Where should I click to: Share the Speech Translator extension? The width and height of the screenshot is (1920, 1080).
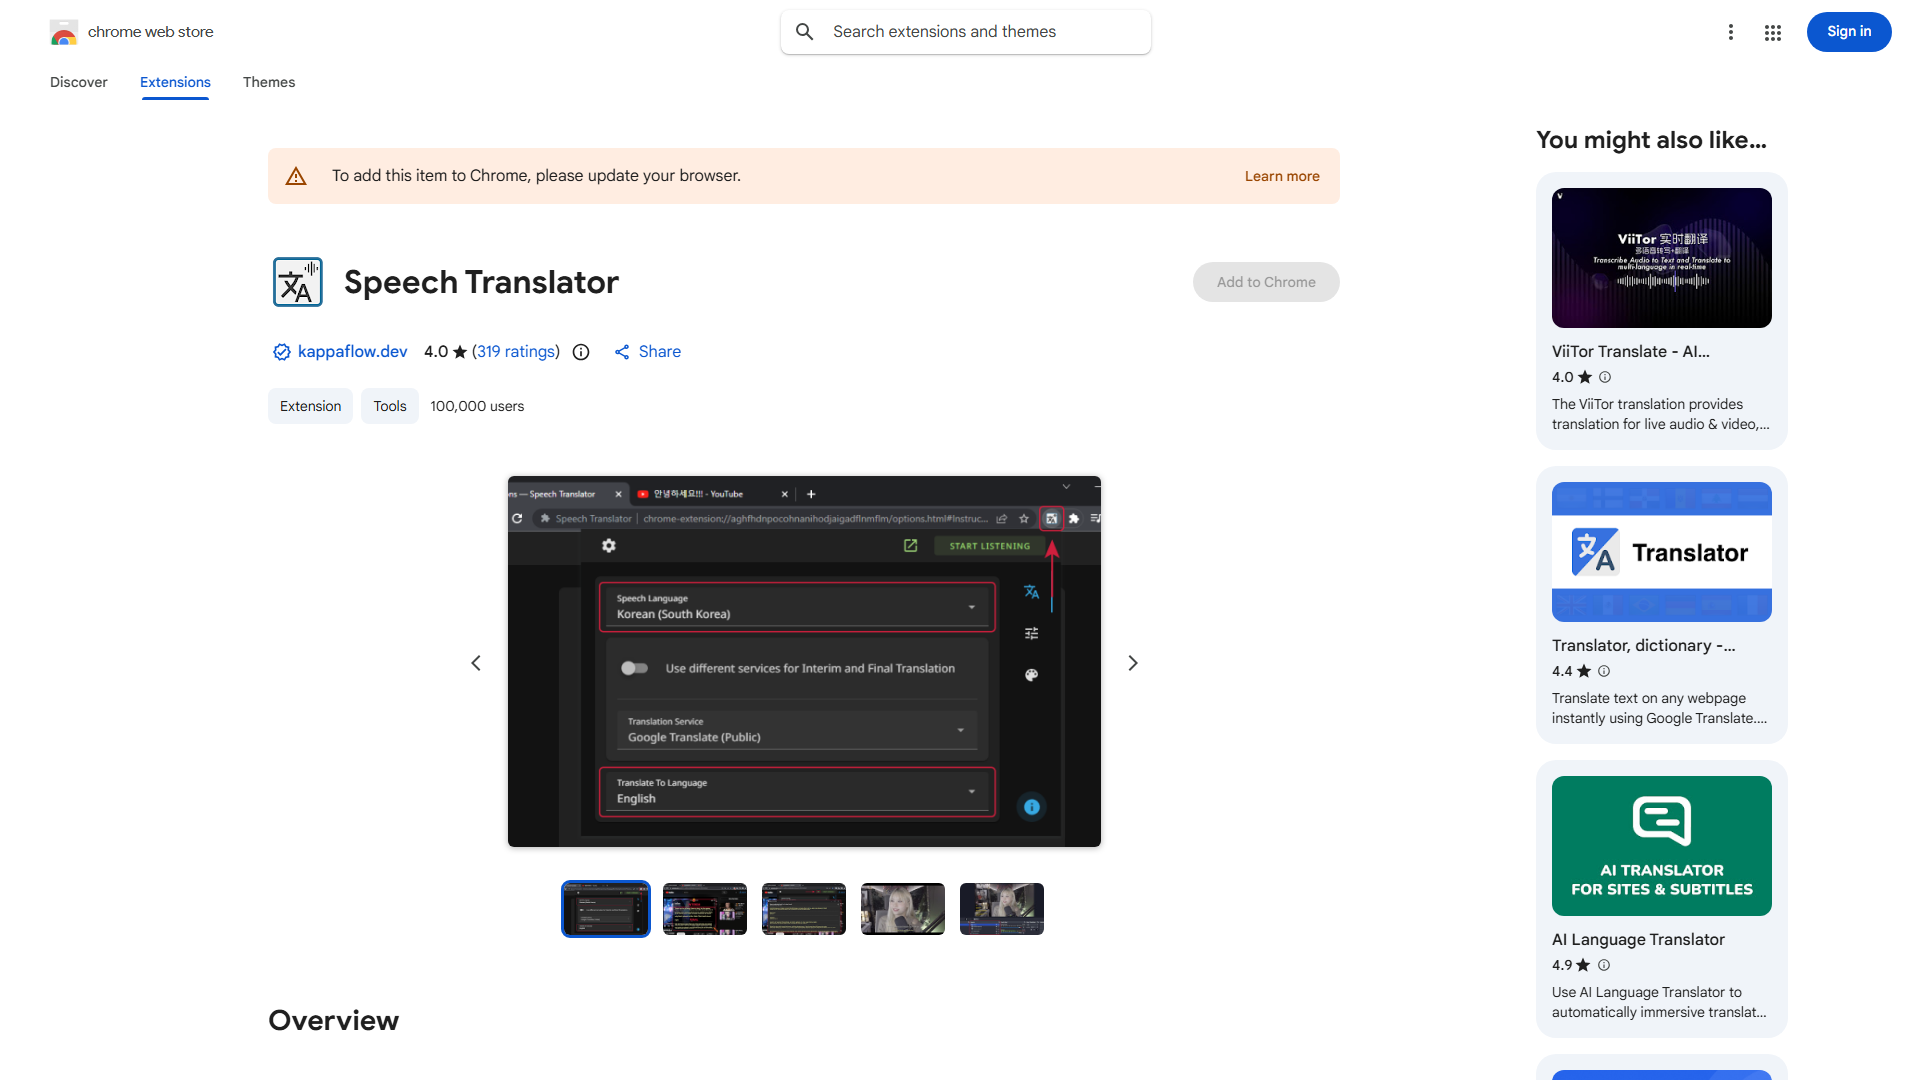click(647, 352)
